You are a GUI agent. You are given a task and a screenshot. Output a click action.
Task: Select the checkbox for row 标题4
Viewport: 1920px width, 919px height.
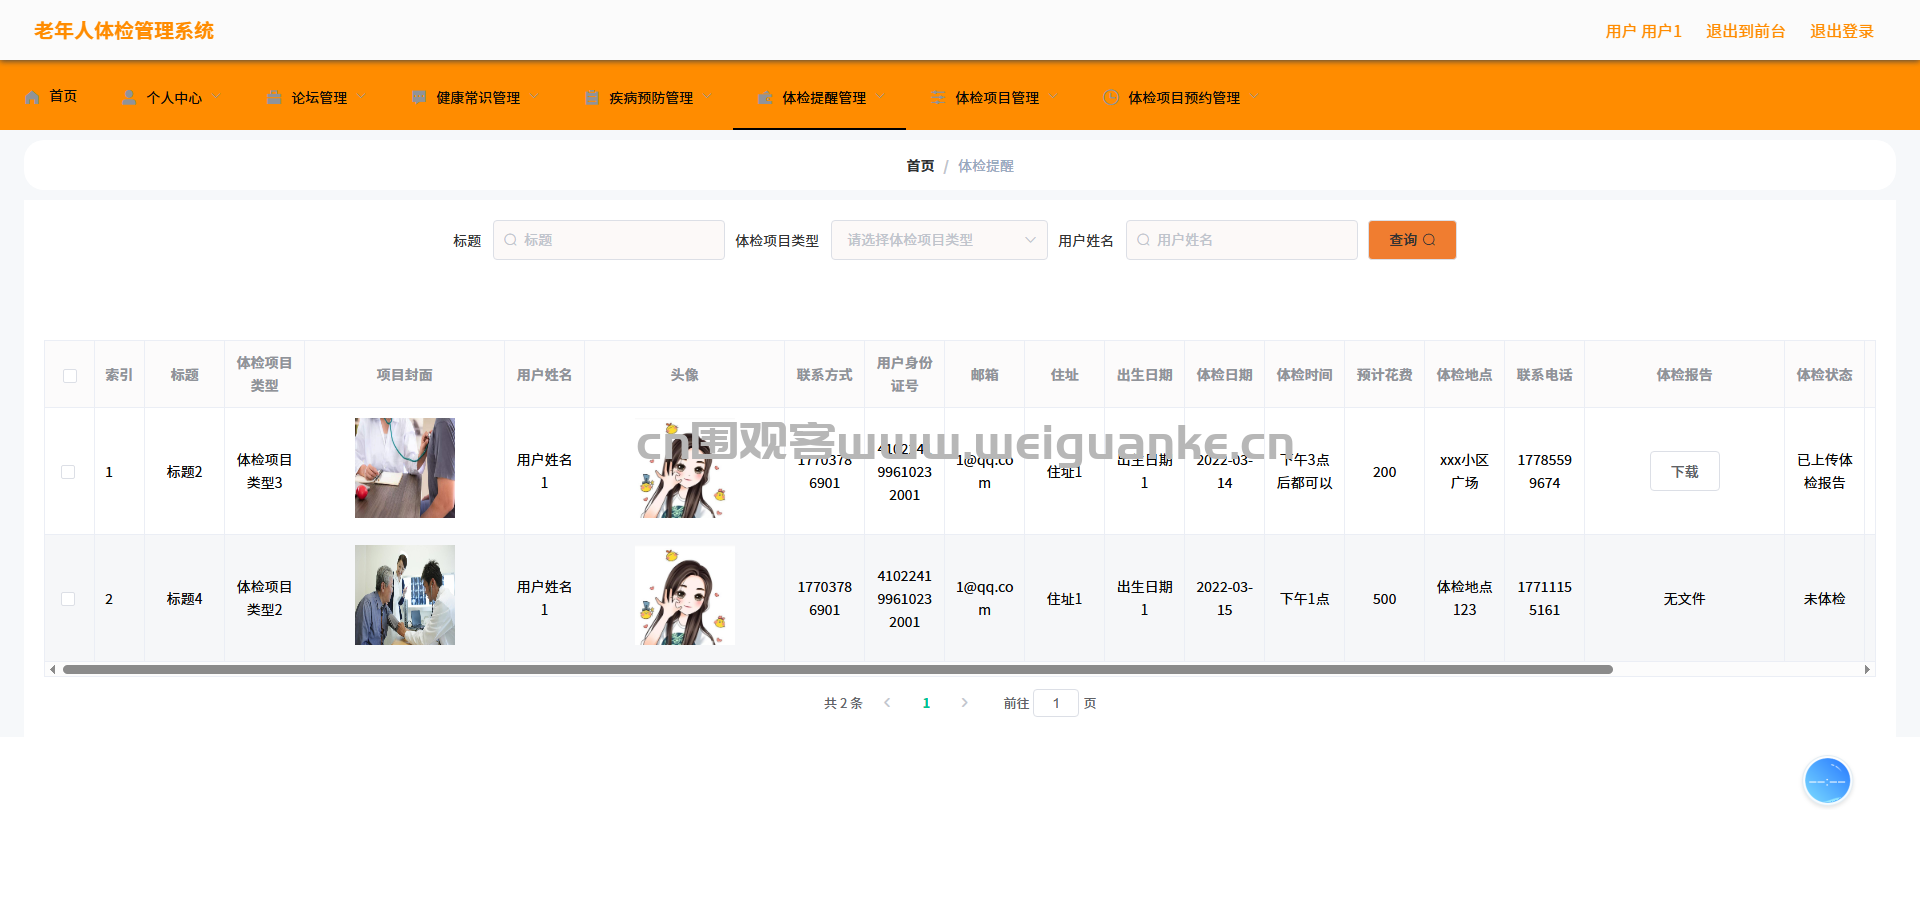pos(68,599)
